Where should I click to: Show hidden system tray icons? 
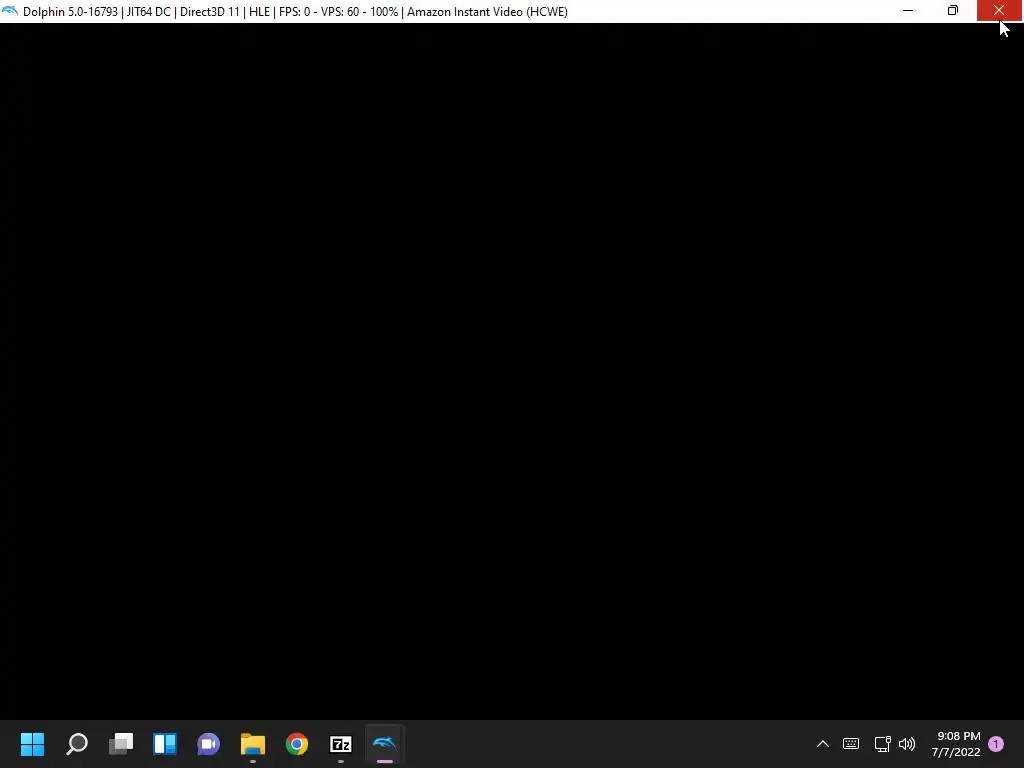(823, 744)
